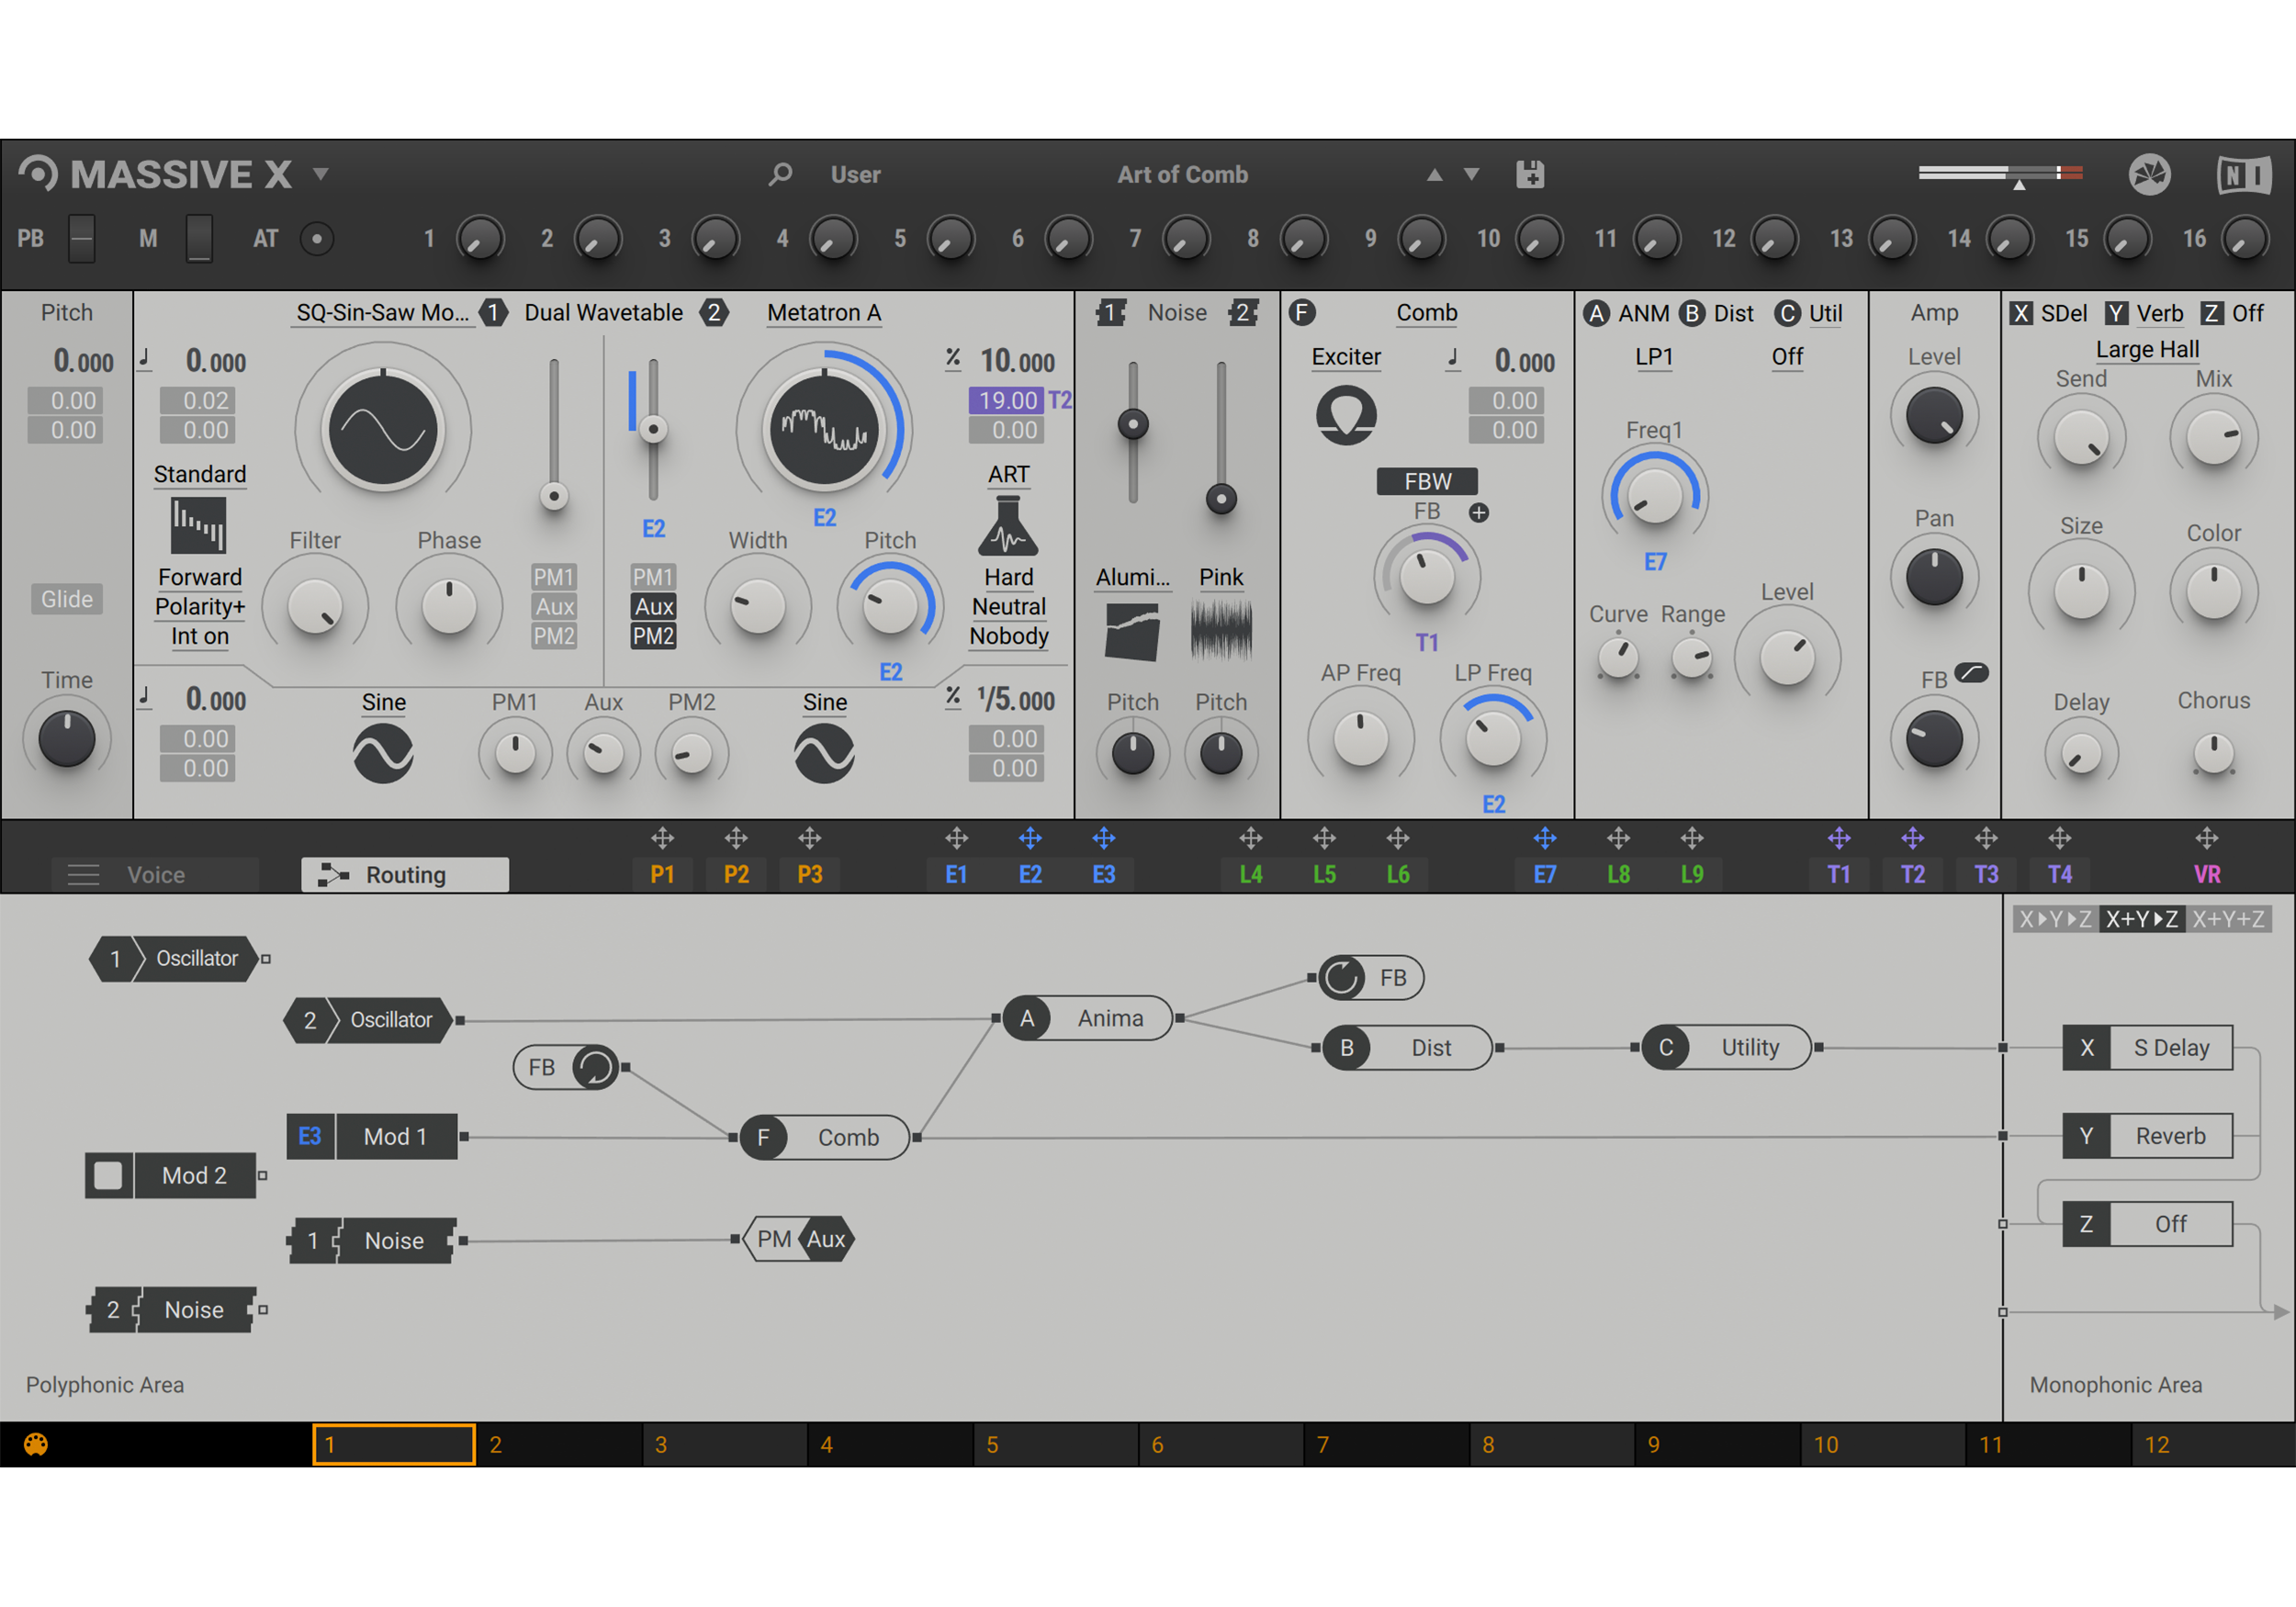
Task: Click the 19.00 T2 modulation amount field
Action: 1006,400
